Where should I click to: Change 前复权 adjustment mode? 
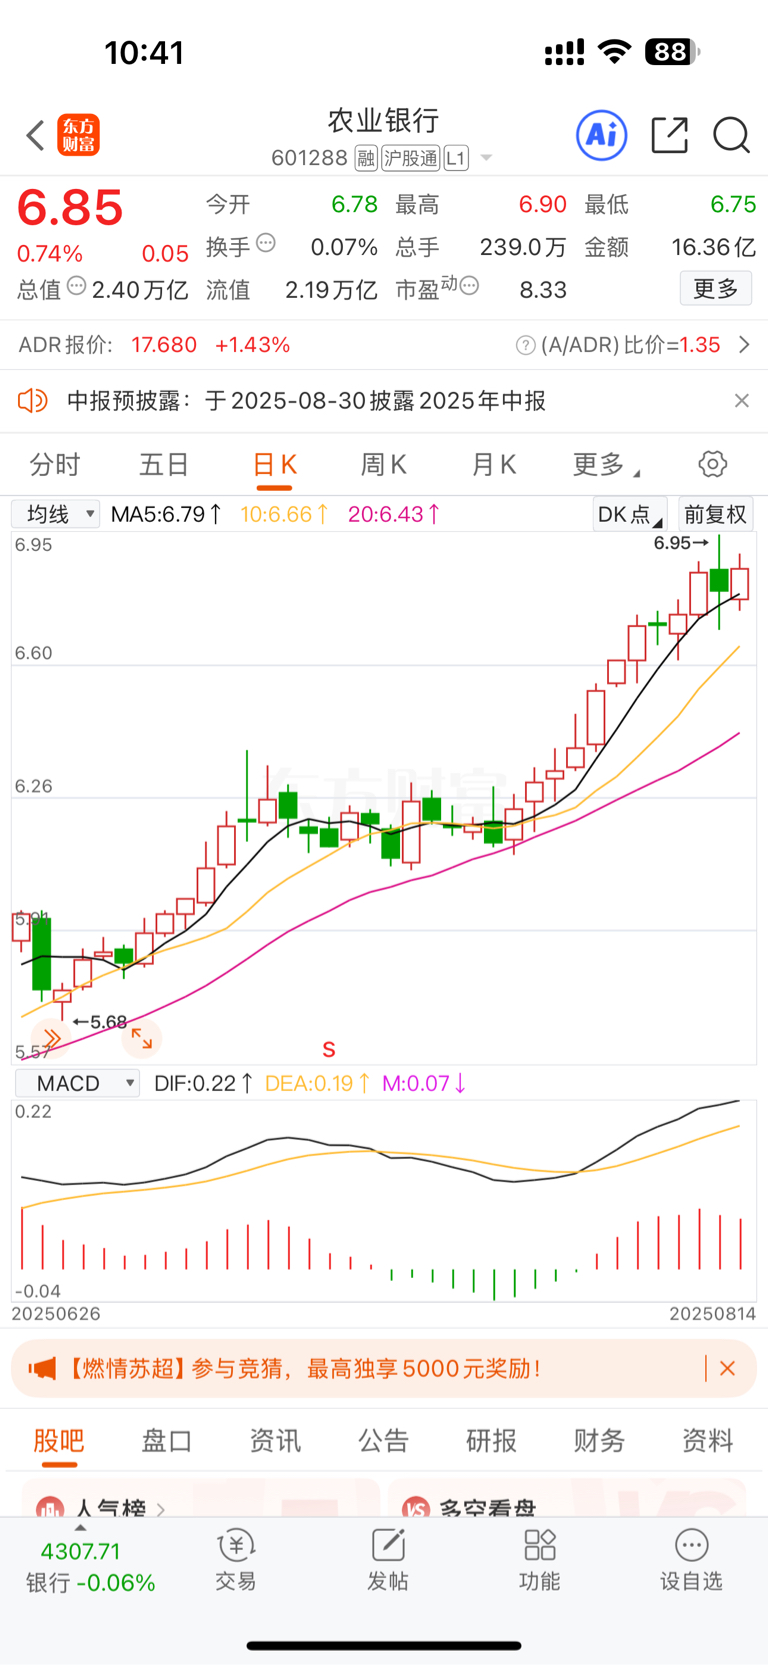tap(715, 514)
